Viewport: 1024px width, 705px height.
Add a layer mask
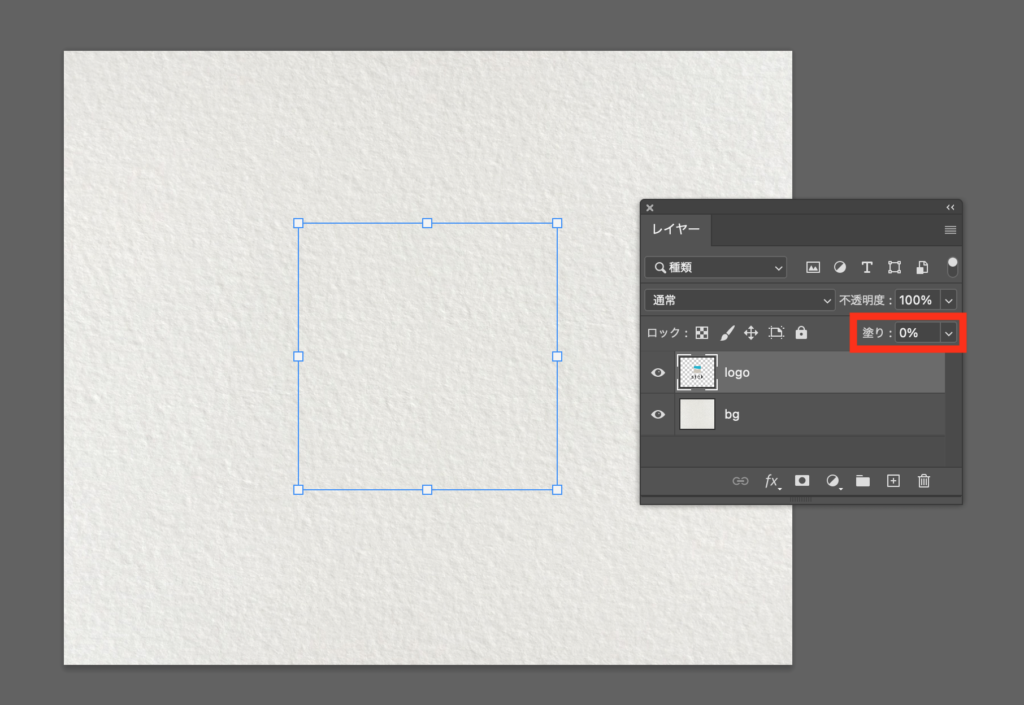pos(802,480)
